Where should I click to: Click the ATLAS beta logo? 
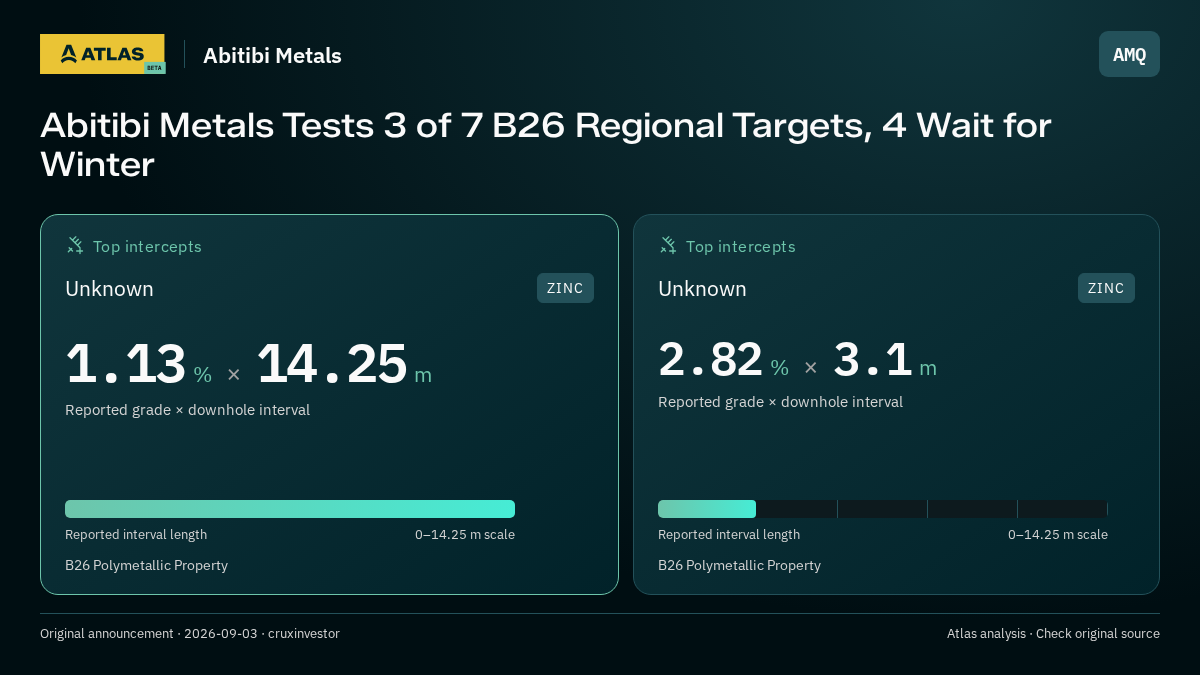pyautogui.click(x=102, y=54)
